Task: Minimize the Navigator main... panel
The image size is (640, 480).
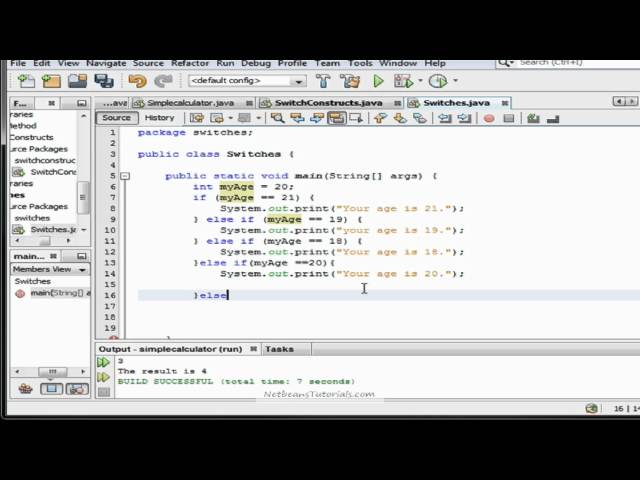Action: (82, 256)
